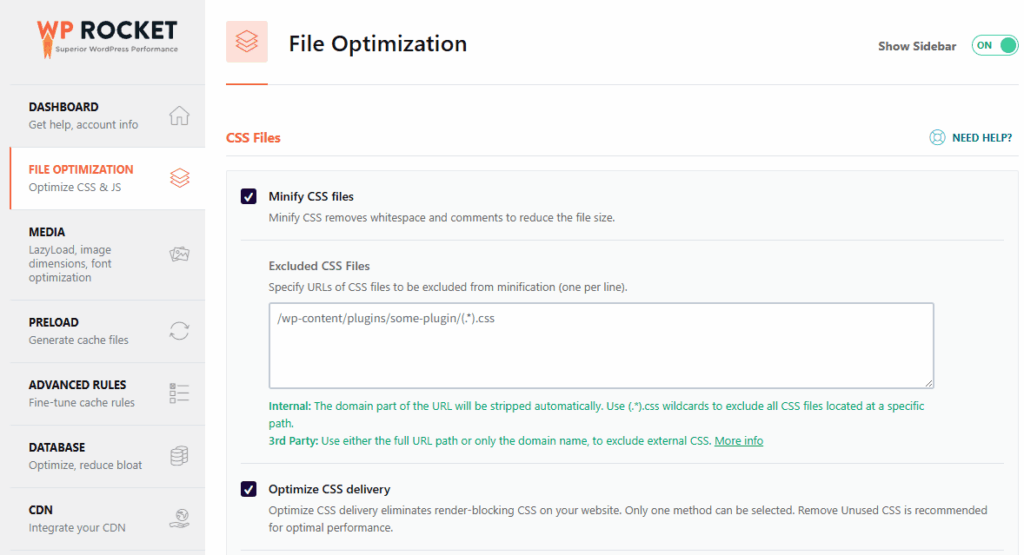Go to the Media settings section
The image size is (1024, 555).
(x=48, y=232)
